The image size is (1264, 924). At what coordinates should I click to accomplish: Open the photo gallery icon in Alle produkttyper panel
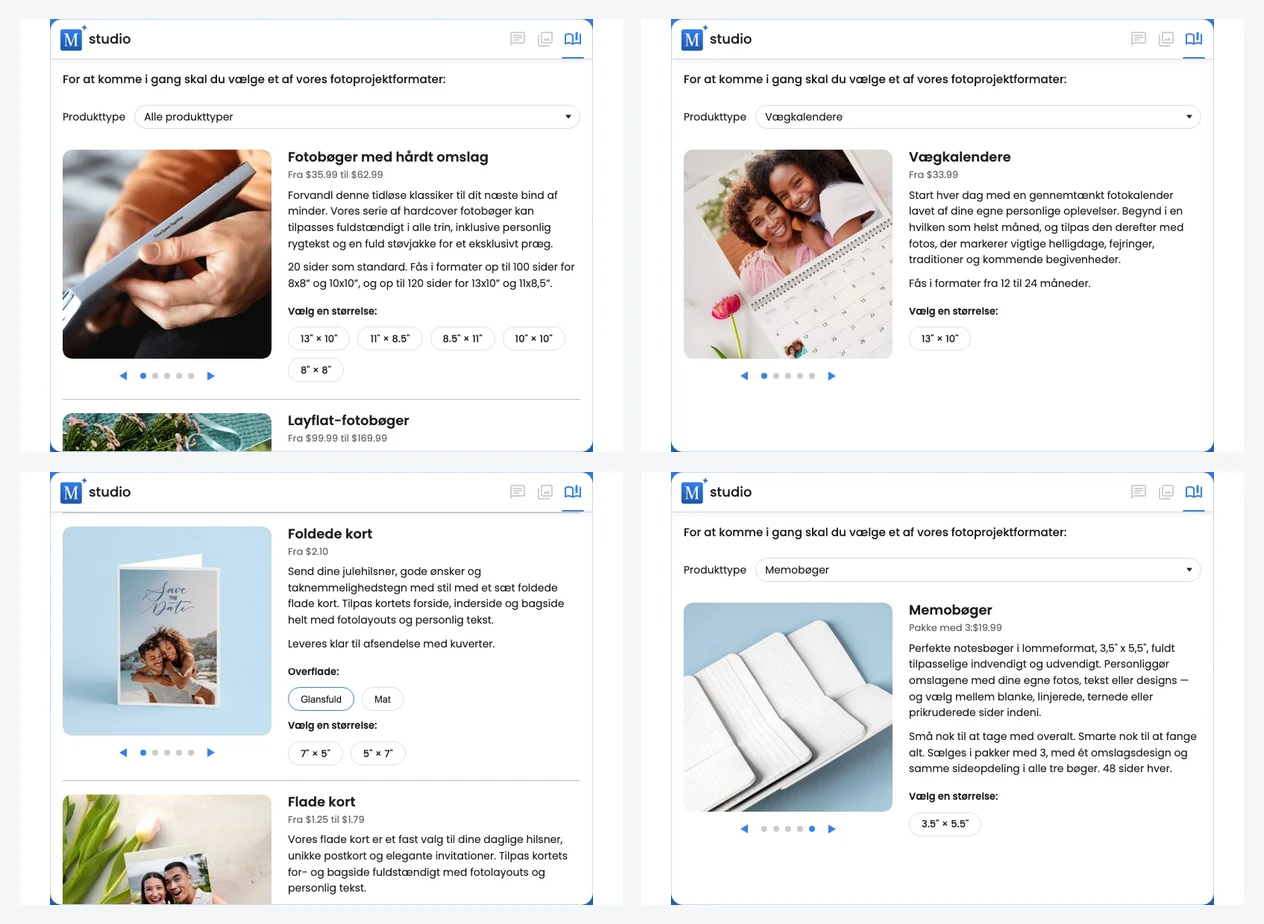545,39
